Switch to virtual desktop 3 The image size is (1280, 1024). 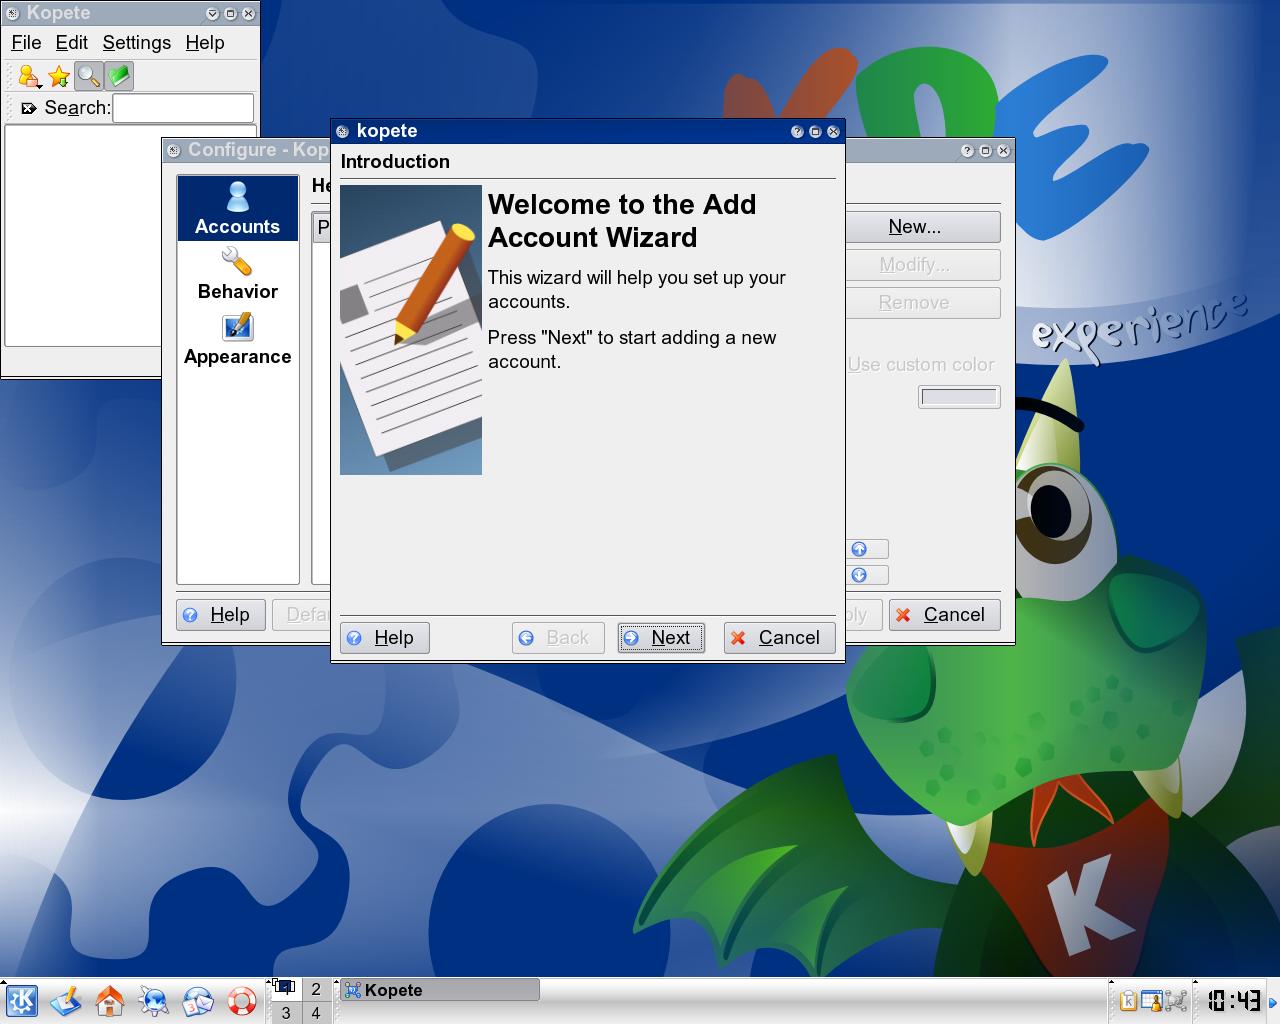tap(286, 1013)
